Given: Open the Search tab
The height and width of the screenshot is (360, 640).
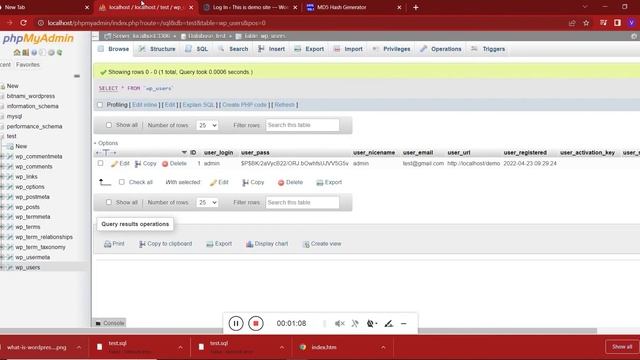Looking at the screenshot, I should 233,49.
